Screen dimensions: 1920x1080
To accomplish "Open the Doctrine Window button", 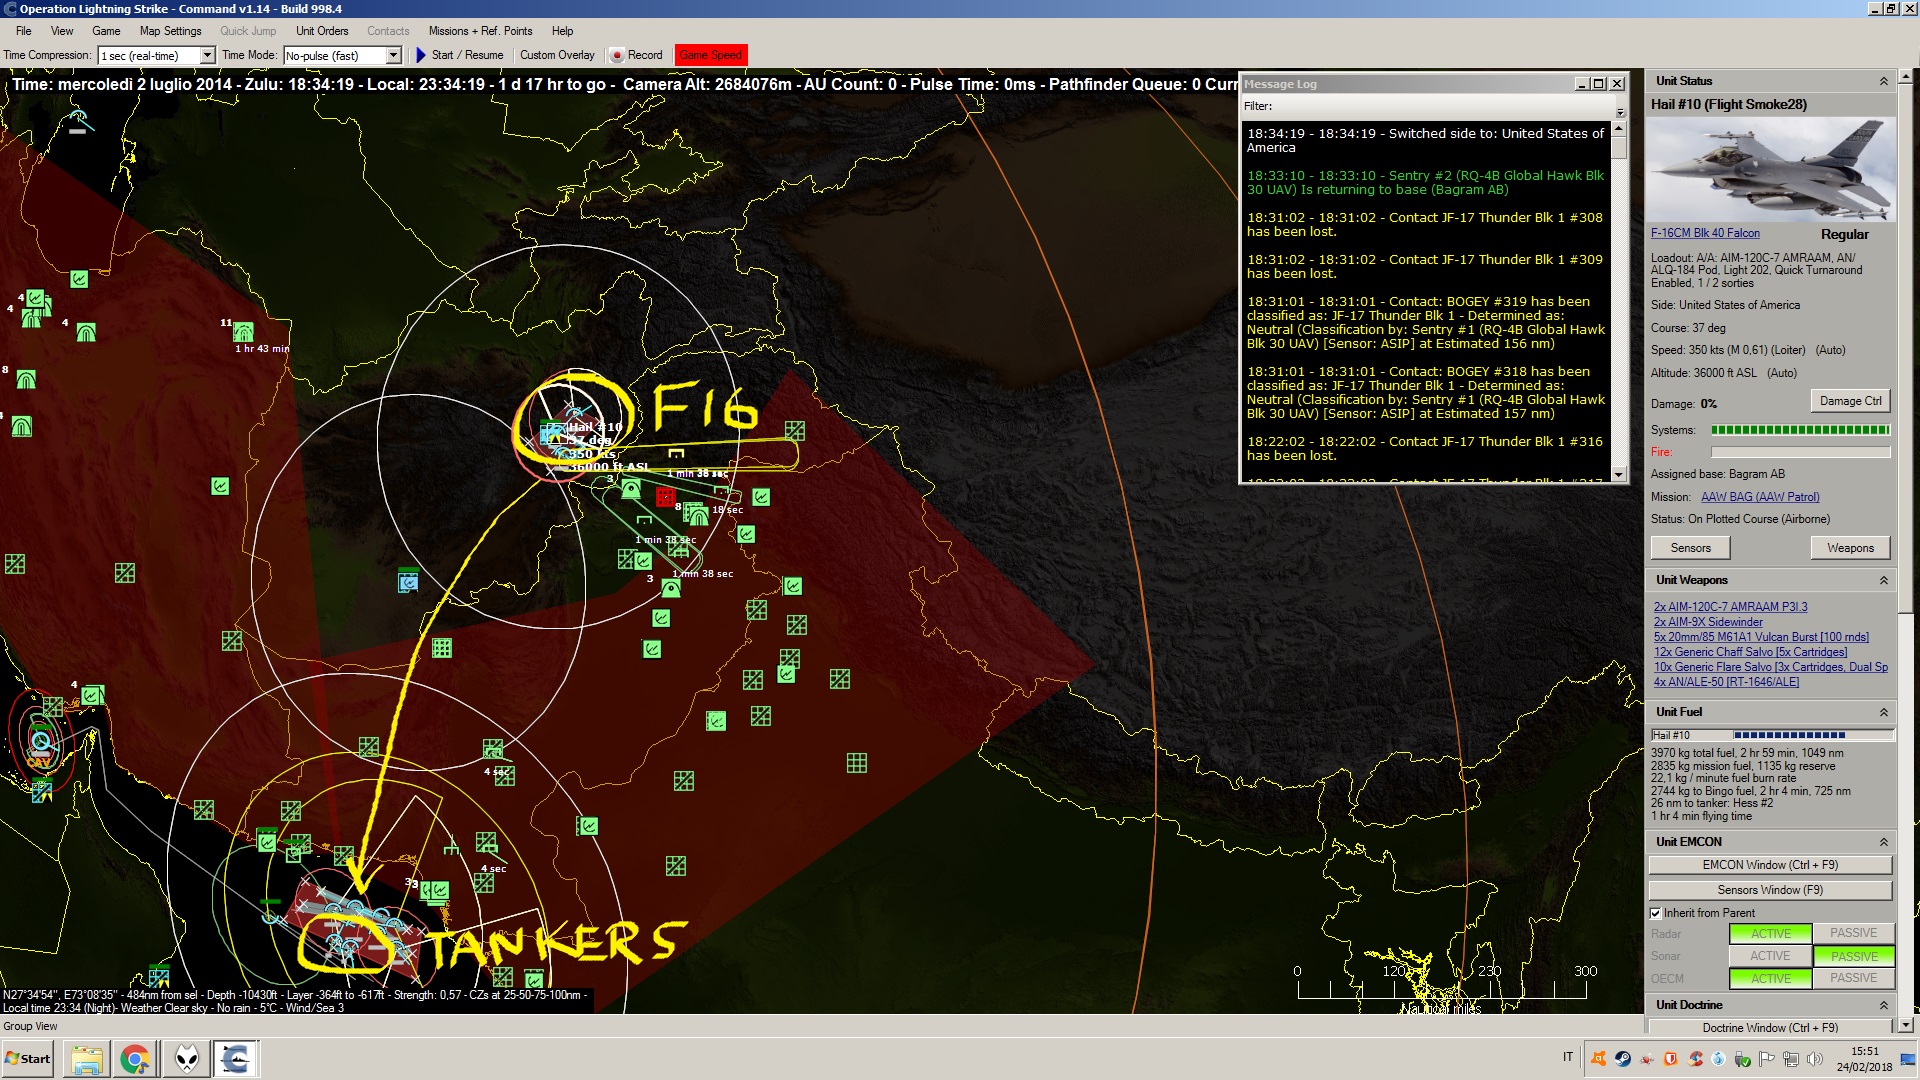I will tap(1770, 1028).
